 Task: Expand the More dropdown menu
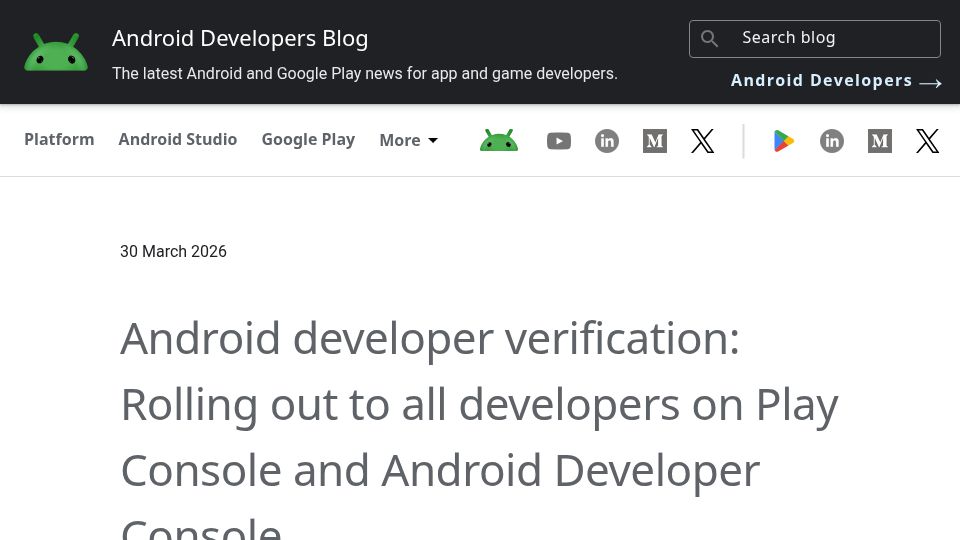point(408,140)
